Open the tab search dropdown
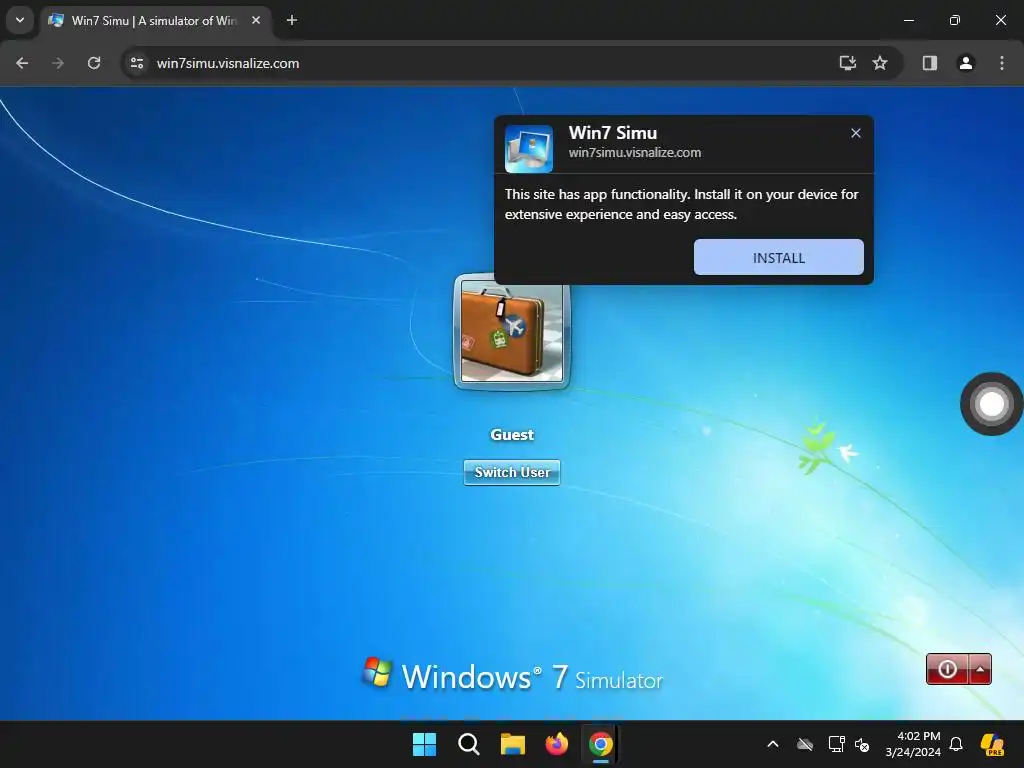The image size is (1024, 768). (20, 20)
